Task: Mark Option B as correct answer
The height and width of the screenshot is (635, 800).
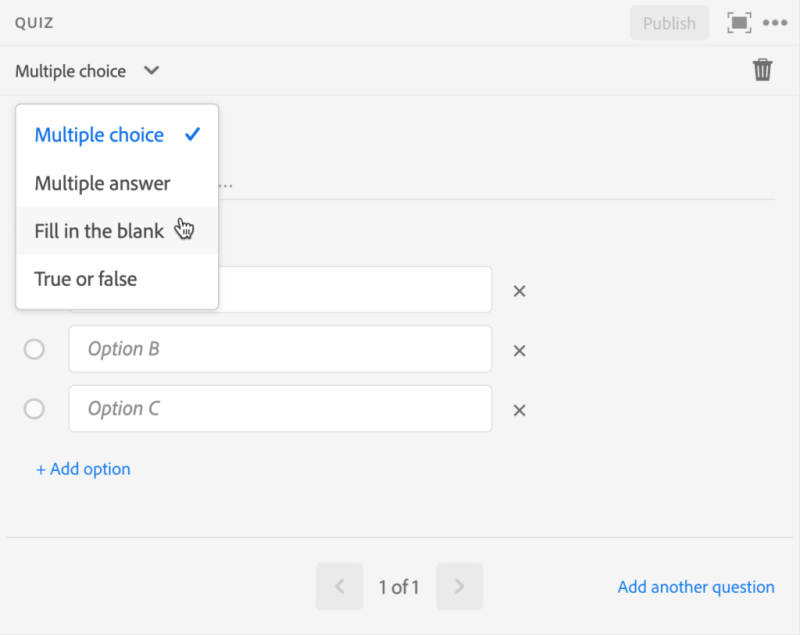Action: tap(34, 349)
